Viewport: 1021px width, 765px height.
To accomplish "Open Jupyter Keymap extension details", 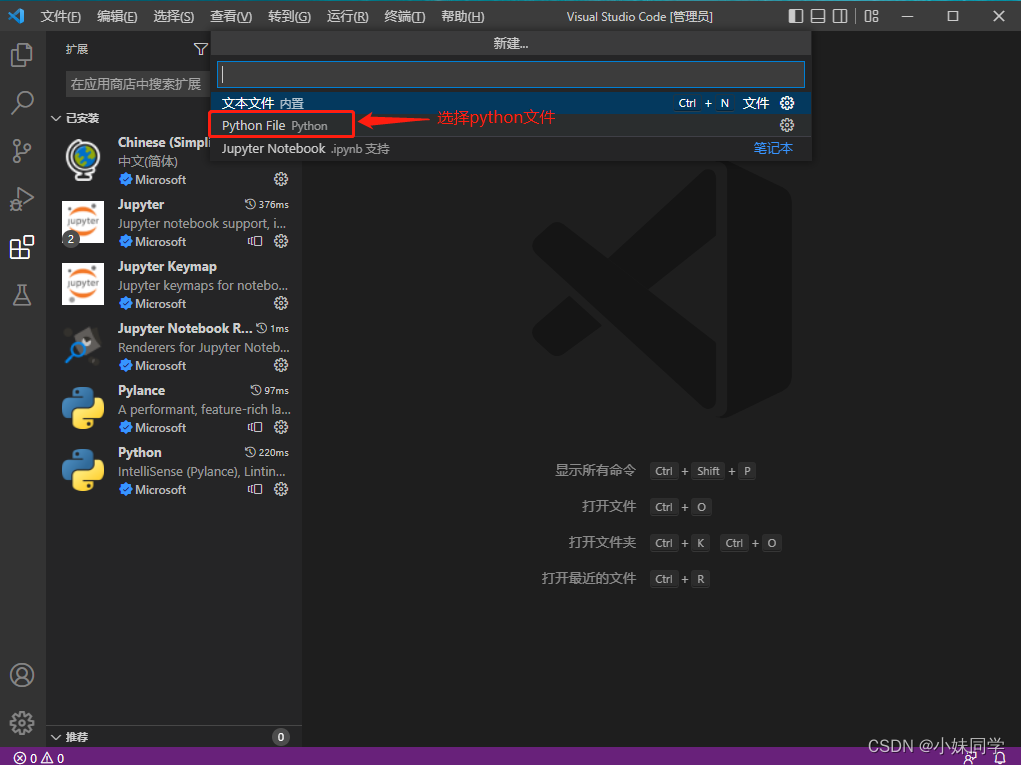I will 175,285.
